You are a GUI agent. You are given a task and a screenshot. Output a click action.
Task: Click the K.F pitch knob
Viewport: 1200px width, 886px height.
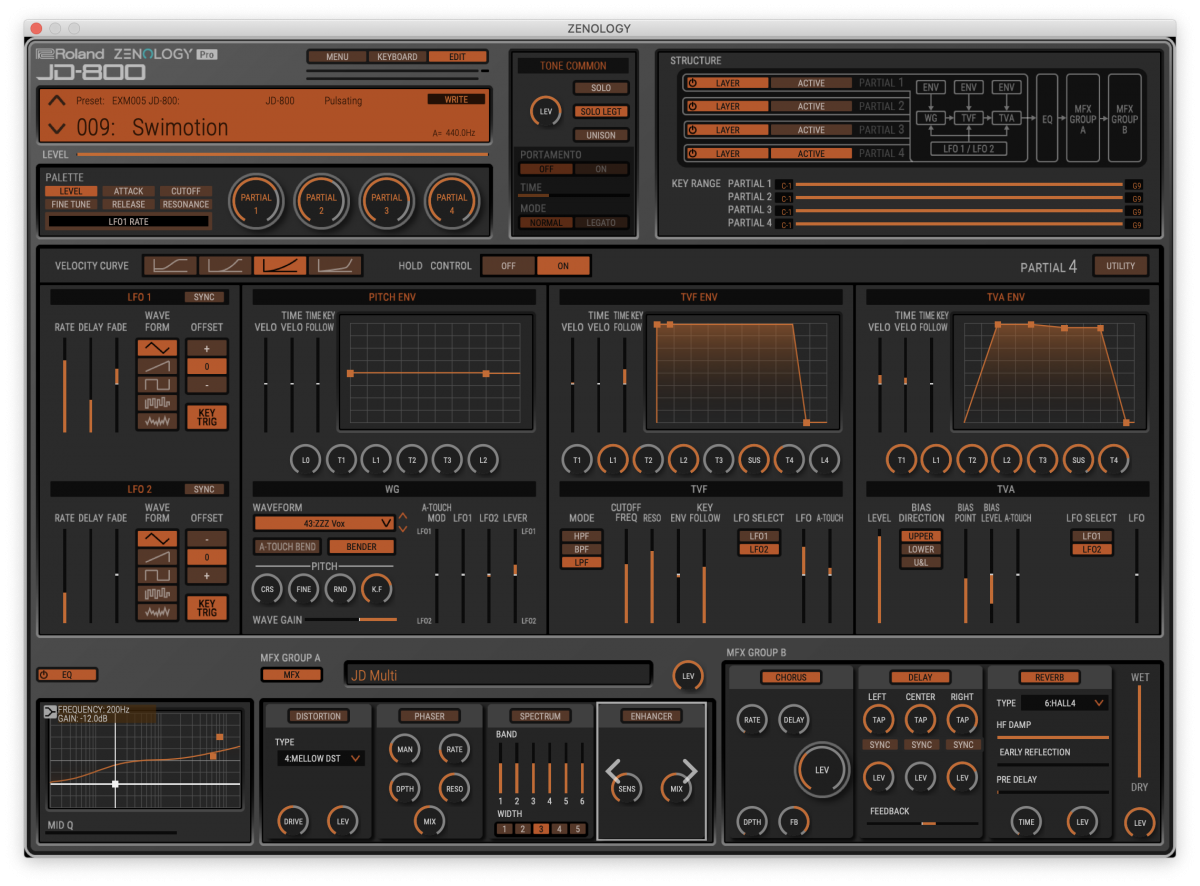click(x=376, y=590)
